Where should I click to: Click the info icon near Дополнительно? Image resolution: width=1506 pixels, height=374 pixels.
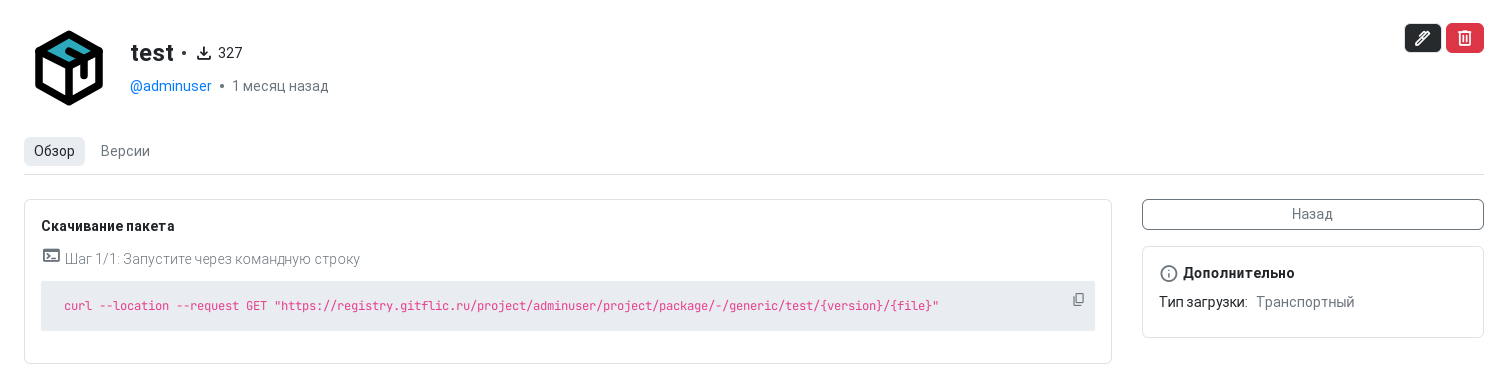pyautogui.click(x=1168, y=273)
